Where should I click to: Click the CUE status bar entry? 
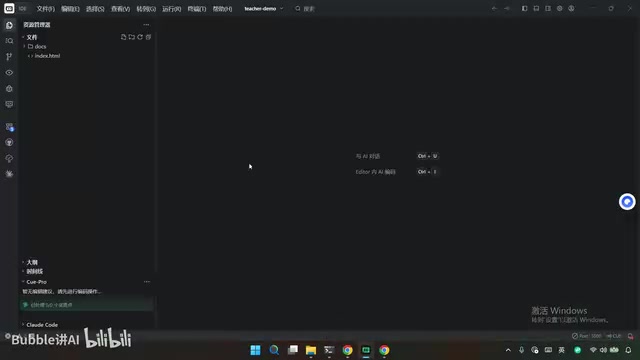point(614,336)
